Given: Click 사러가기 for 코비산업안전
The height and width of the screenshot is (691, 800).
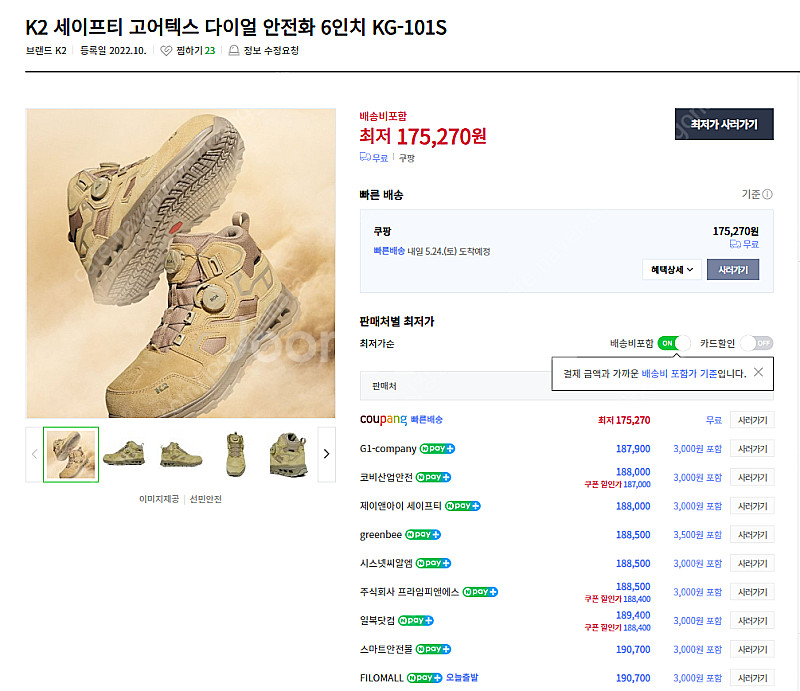Looking at the screenshot, I should (x=752, y=477).
